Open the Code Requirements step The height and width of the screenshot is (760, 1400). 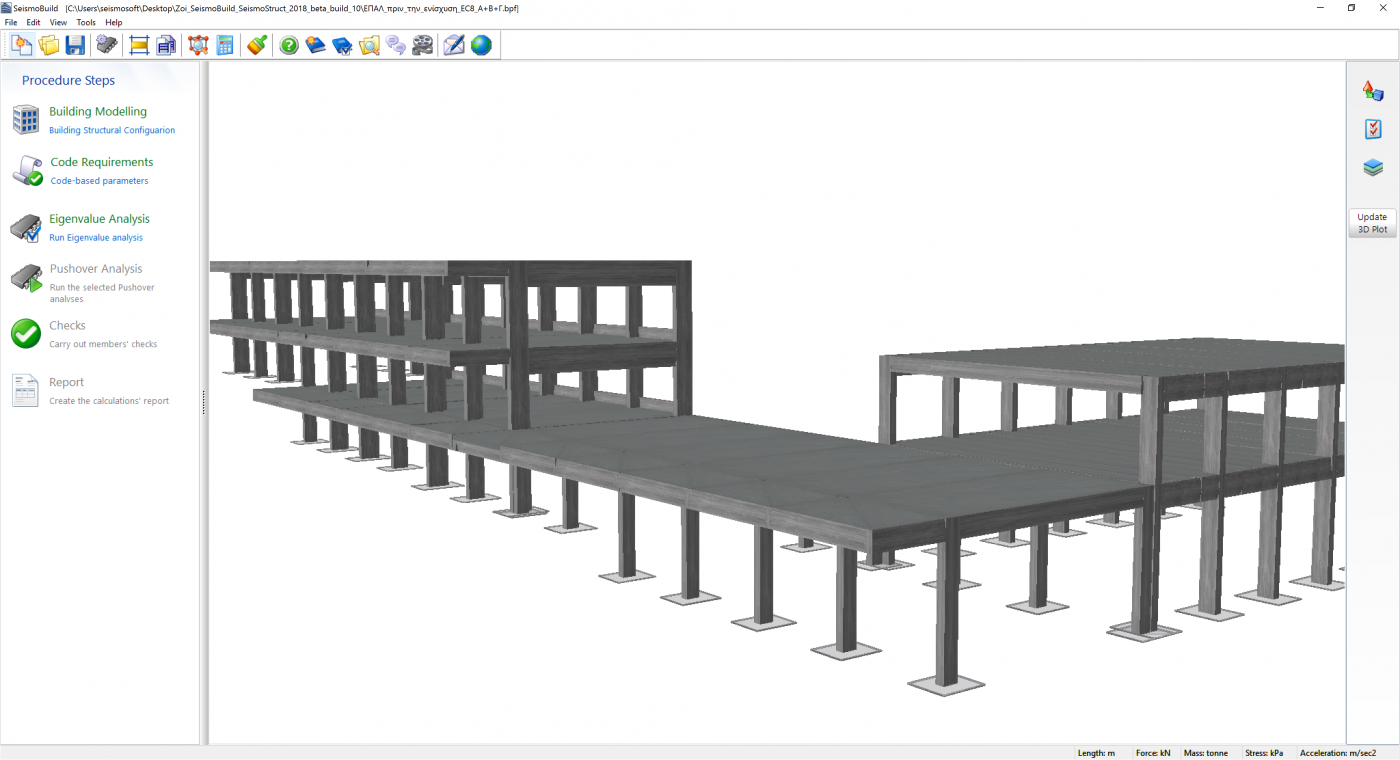click(101, 162)
